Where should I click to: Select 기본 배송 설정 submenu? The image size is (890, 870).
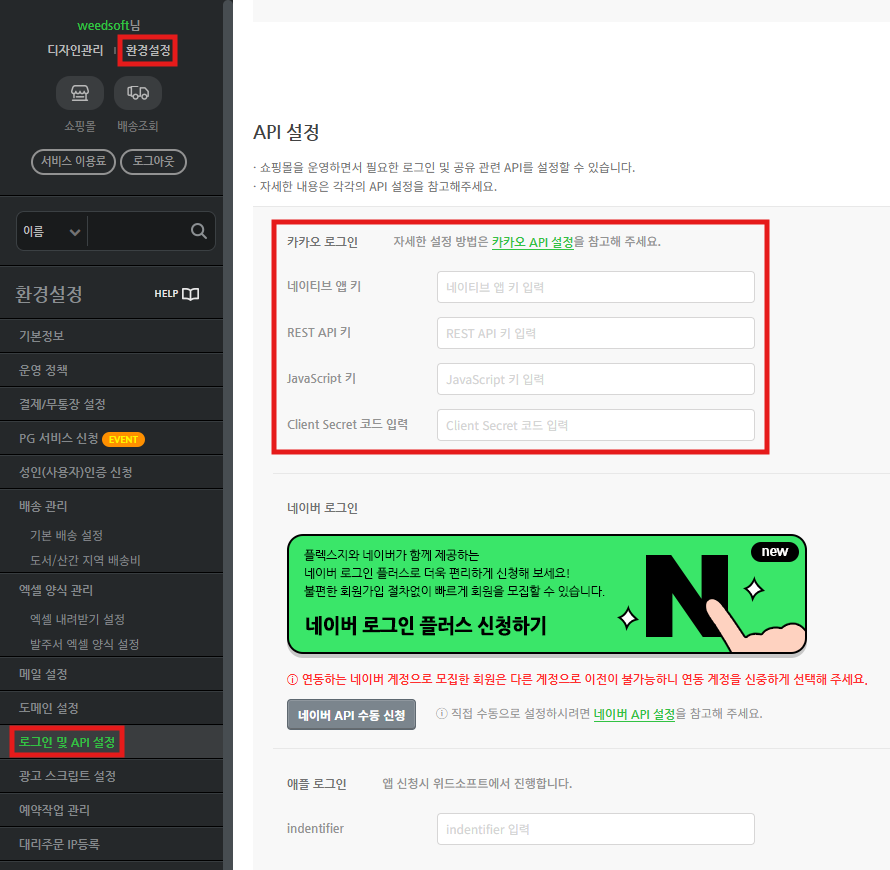point(66,536)
